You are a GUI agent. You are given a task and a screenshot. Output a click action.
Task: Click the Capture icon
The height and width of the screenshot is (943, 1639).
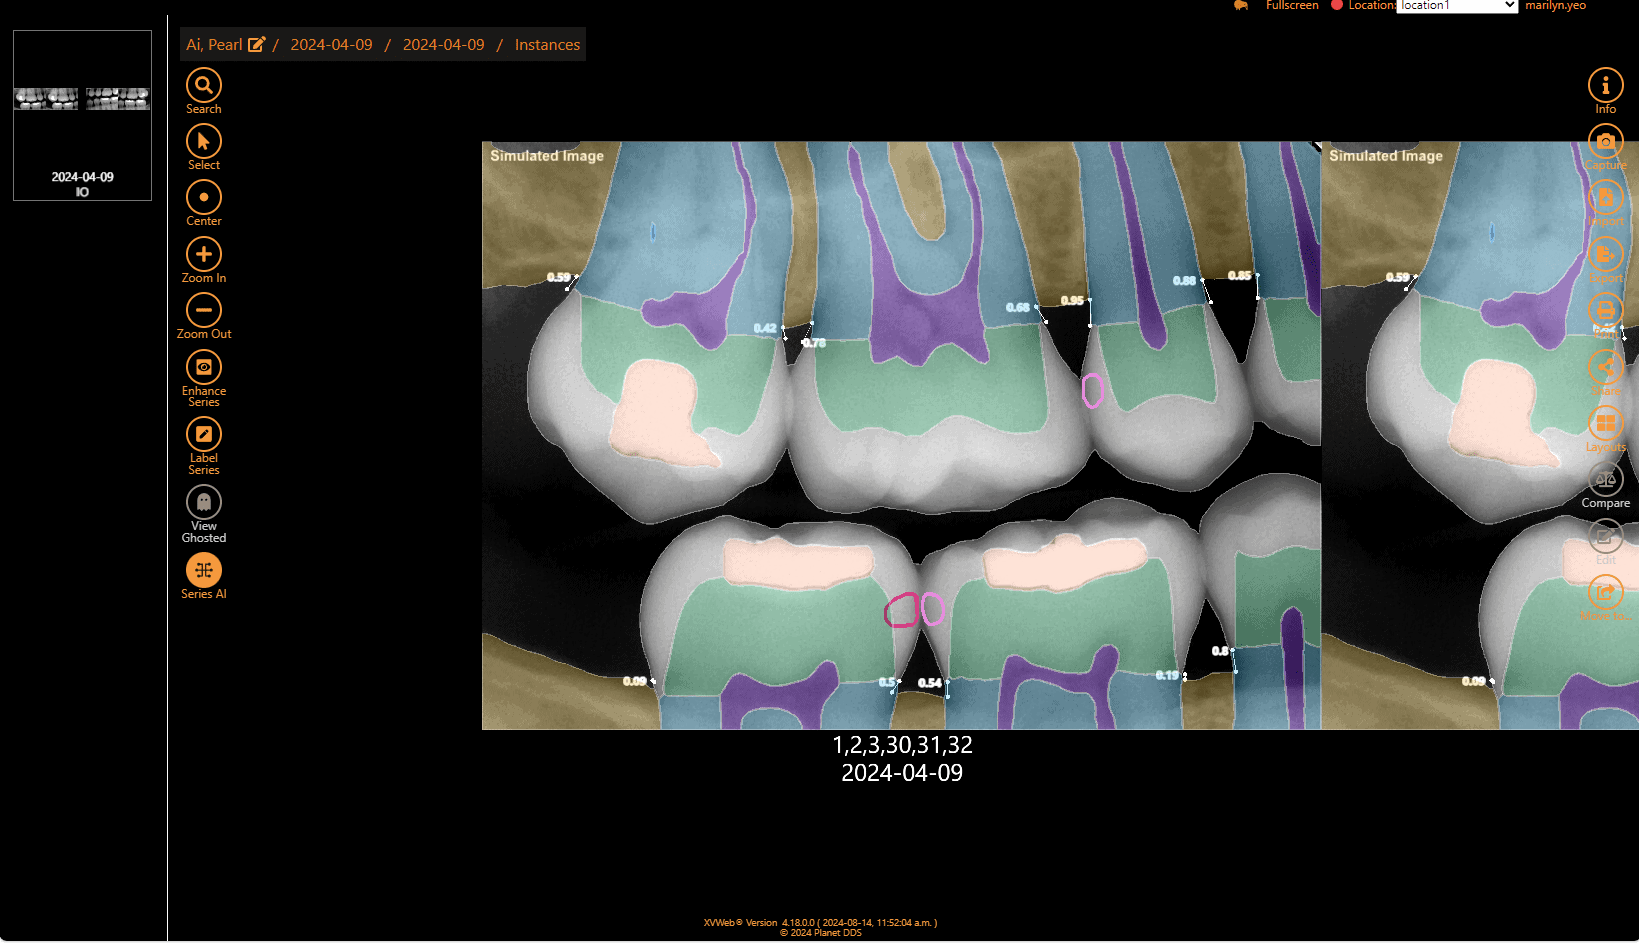(x=1605, y=141)
